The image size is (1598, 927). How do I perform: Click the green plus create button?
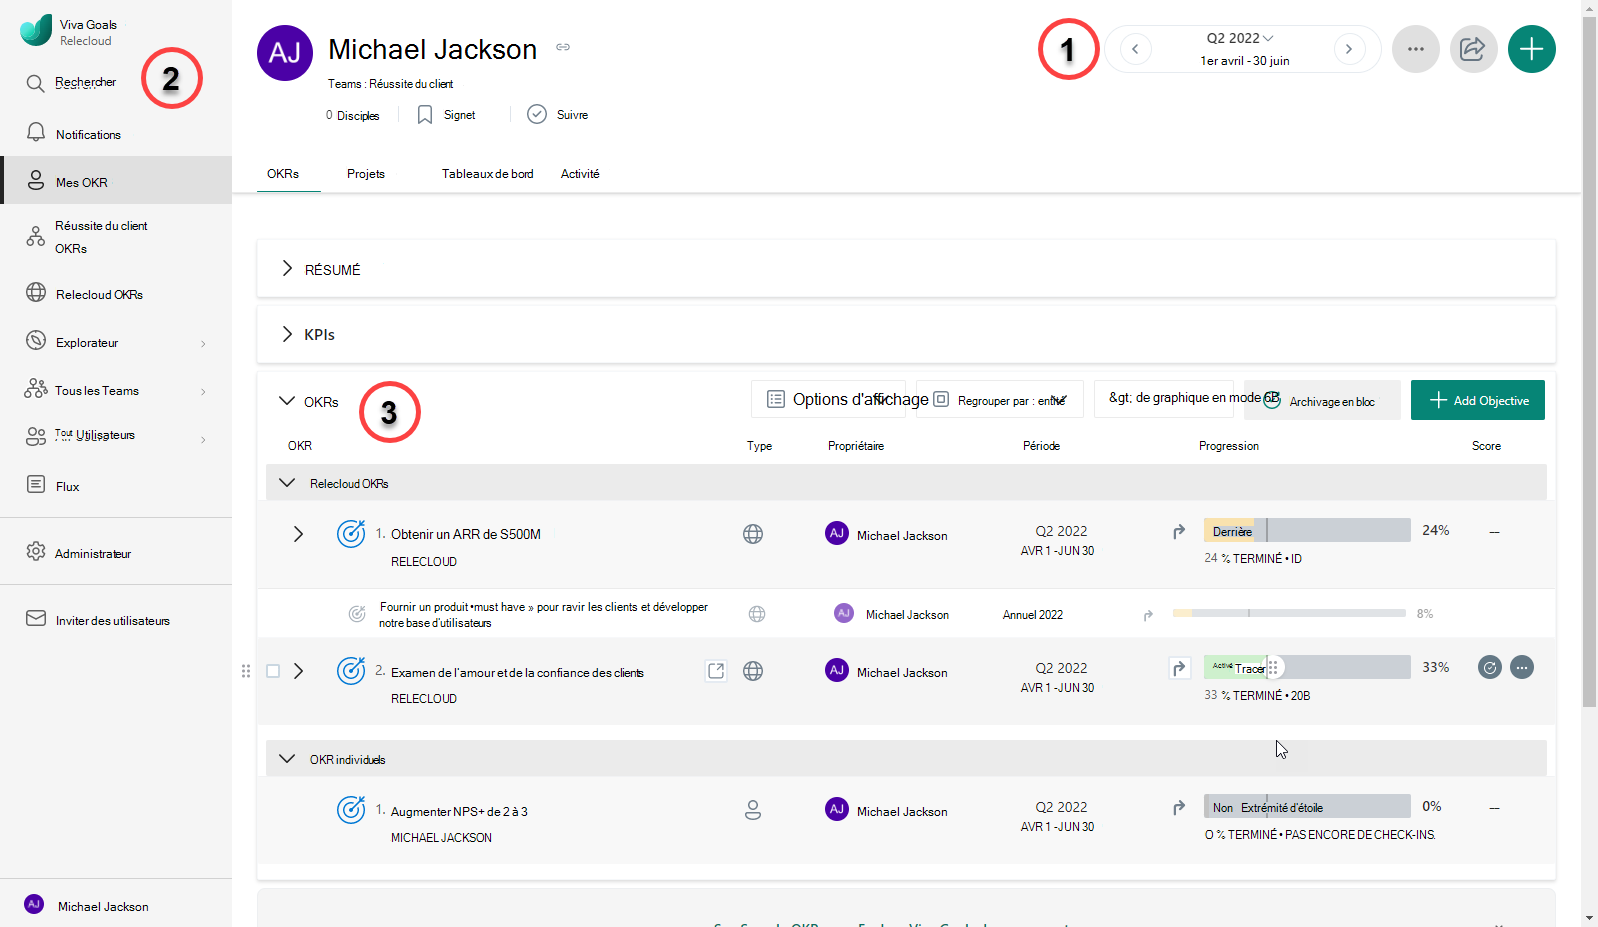point(1532,49)
